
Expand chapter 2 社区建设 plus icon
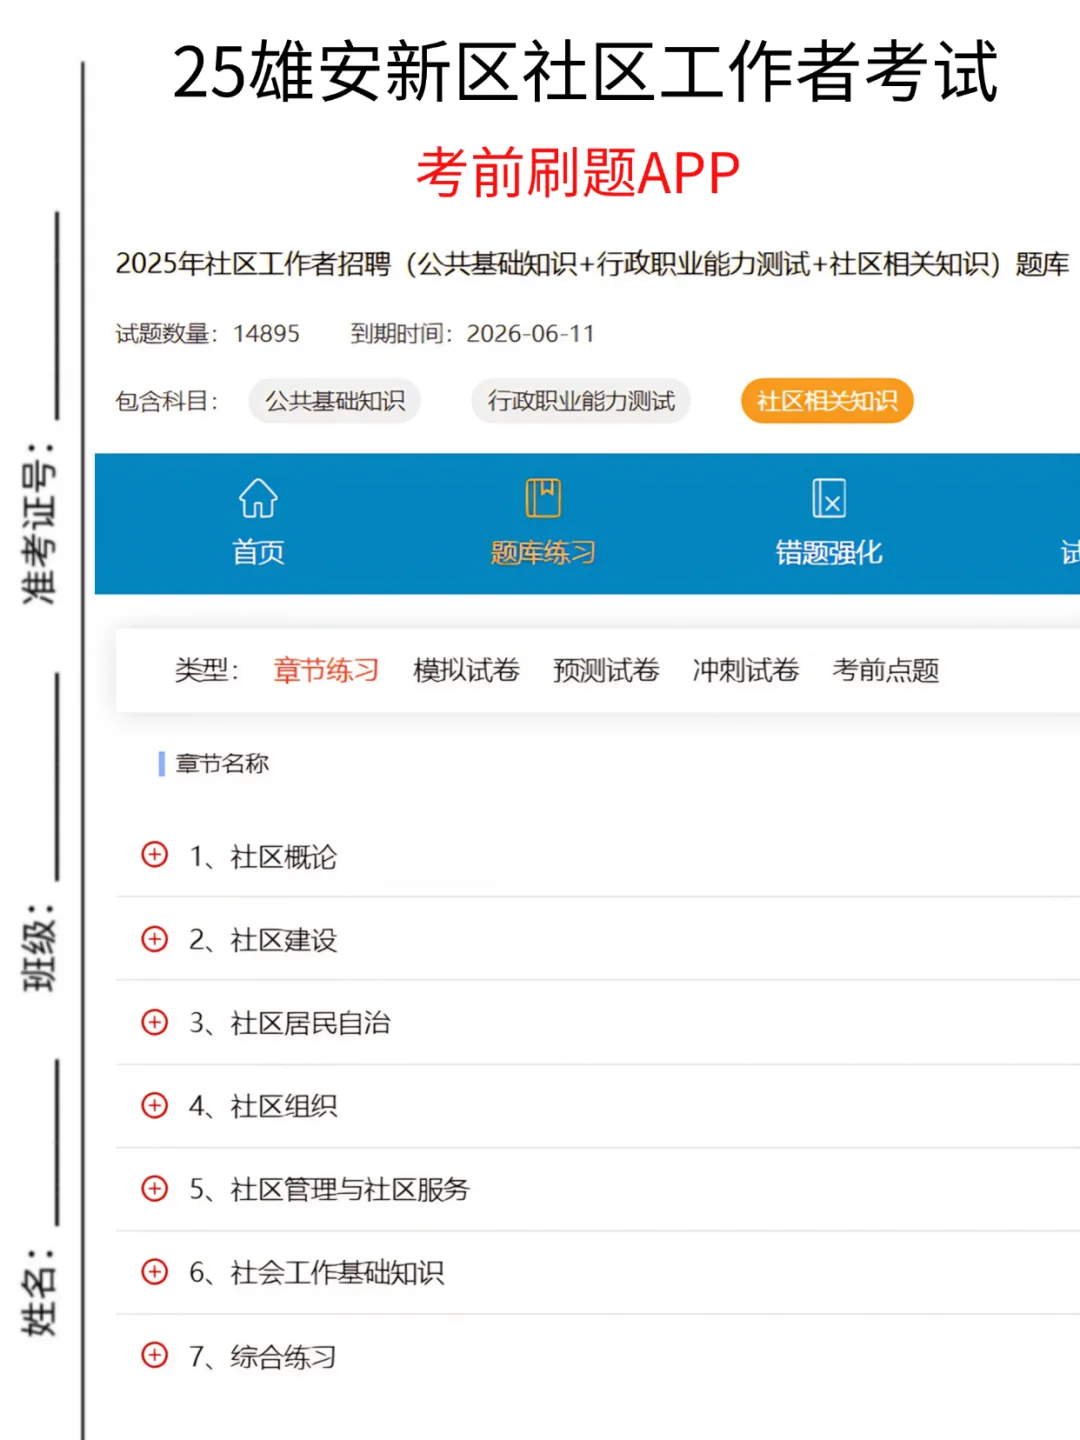point(154,939)
